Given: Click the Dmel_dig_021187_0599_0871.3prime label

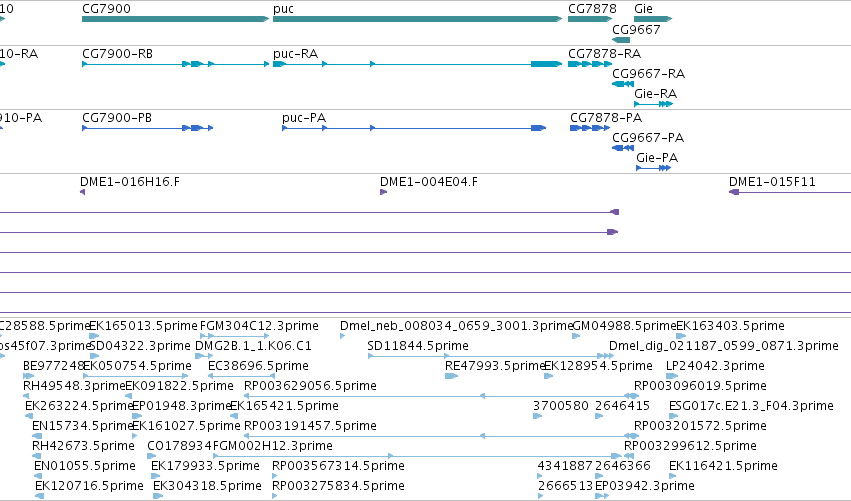Looking at the screenshot, I should coord(724,346).
